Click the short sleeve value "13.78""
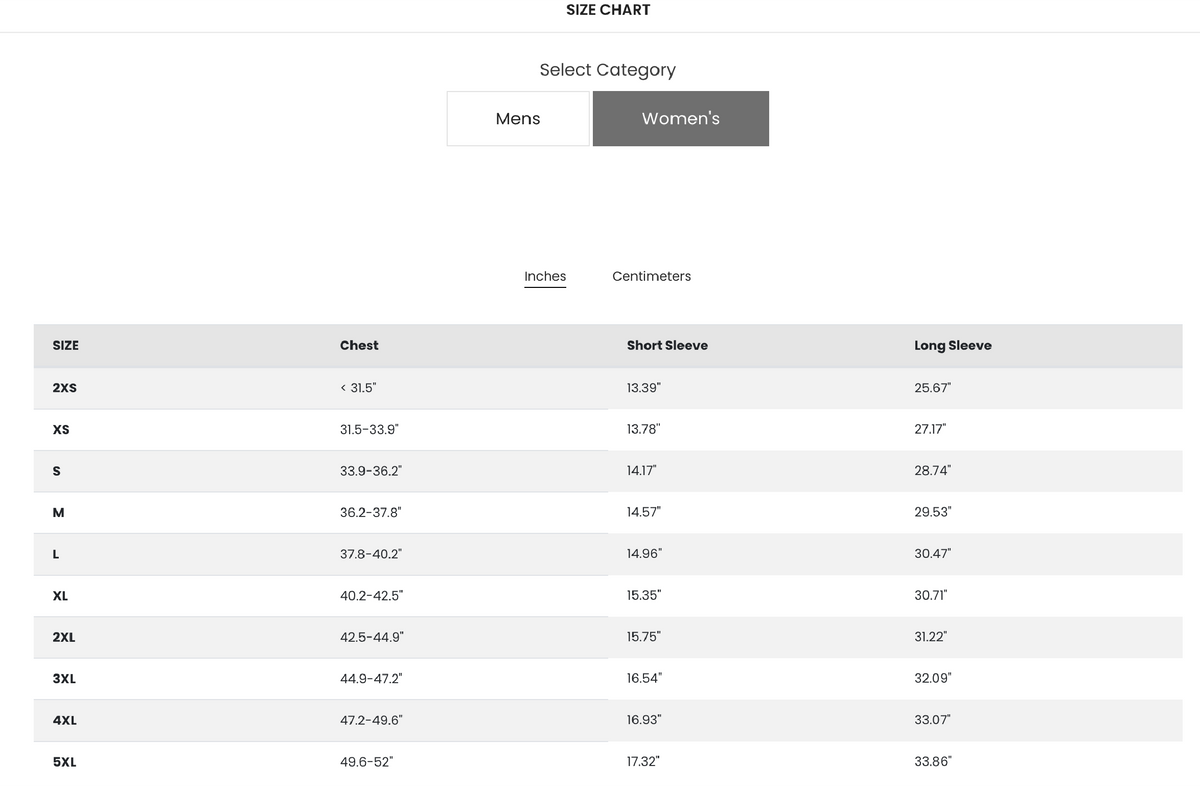 (644, 429)
